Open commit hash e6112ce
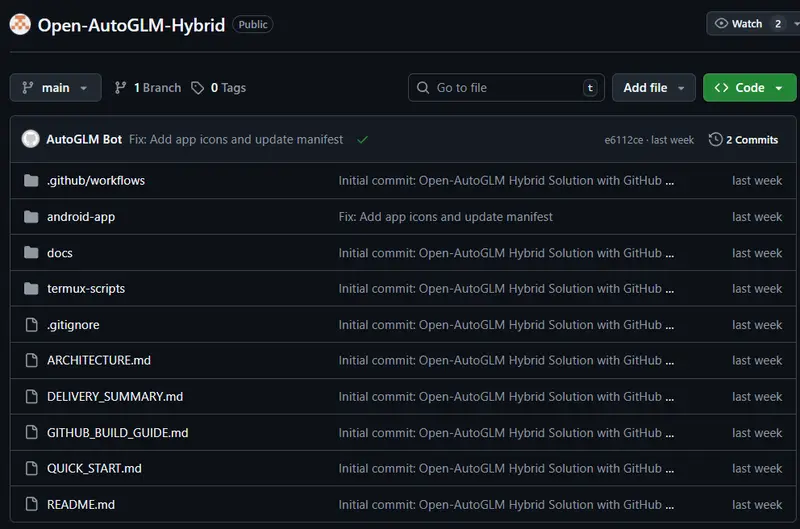 [x=624, y=140]
